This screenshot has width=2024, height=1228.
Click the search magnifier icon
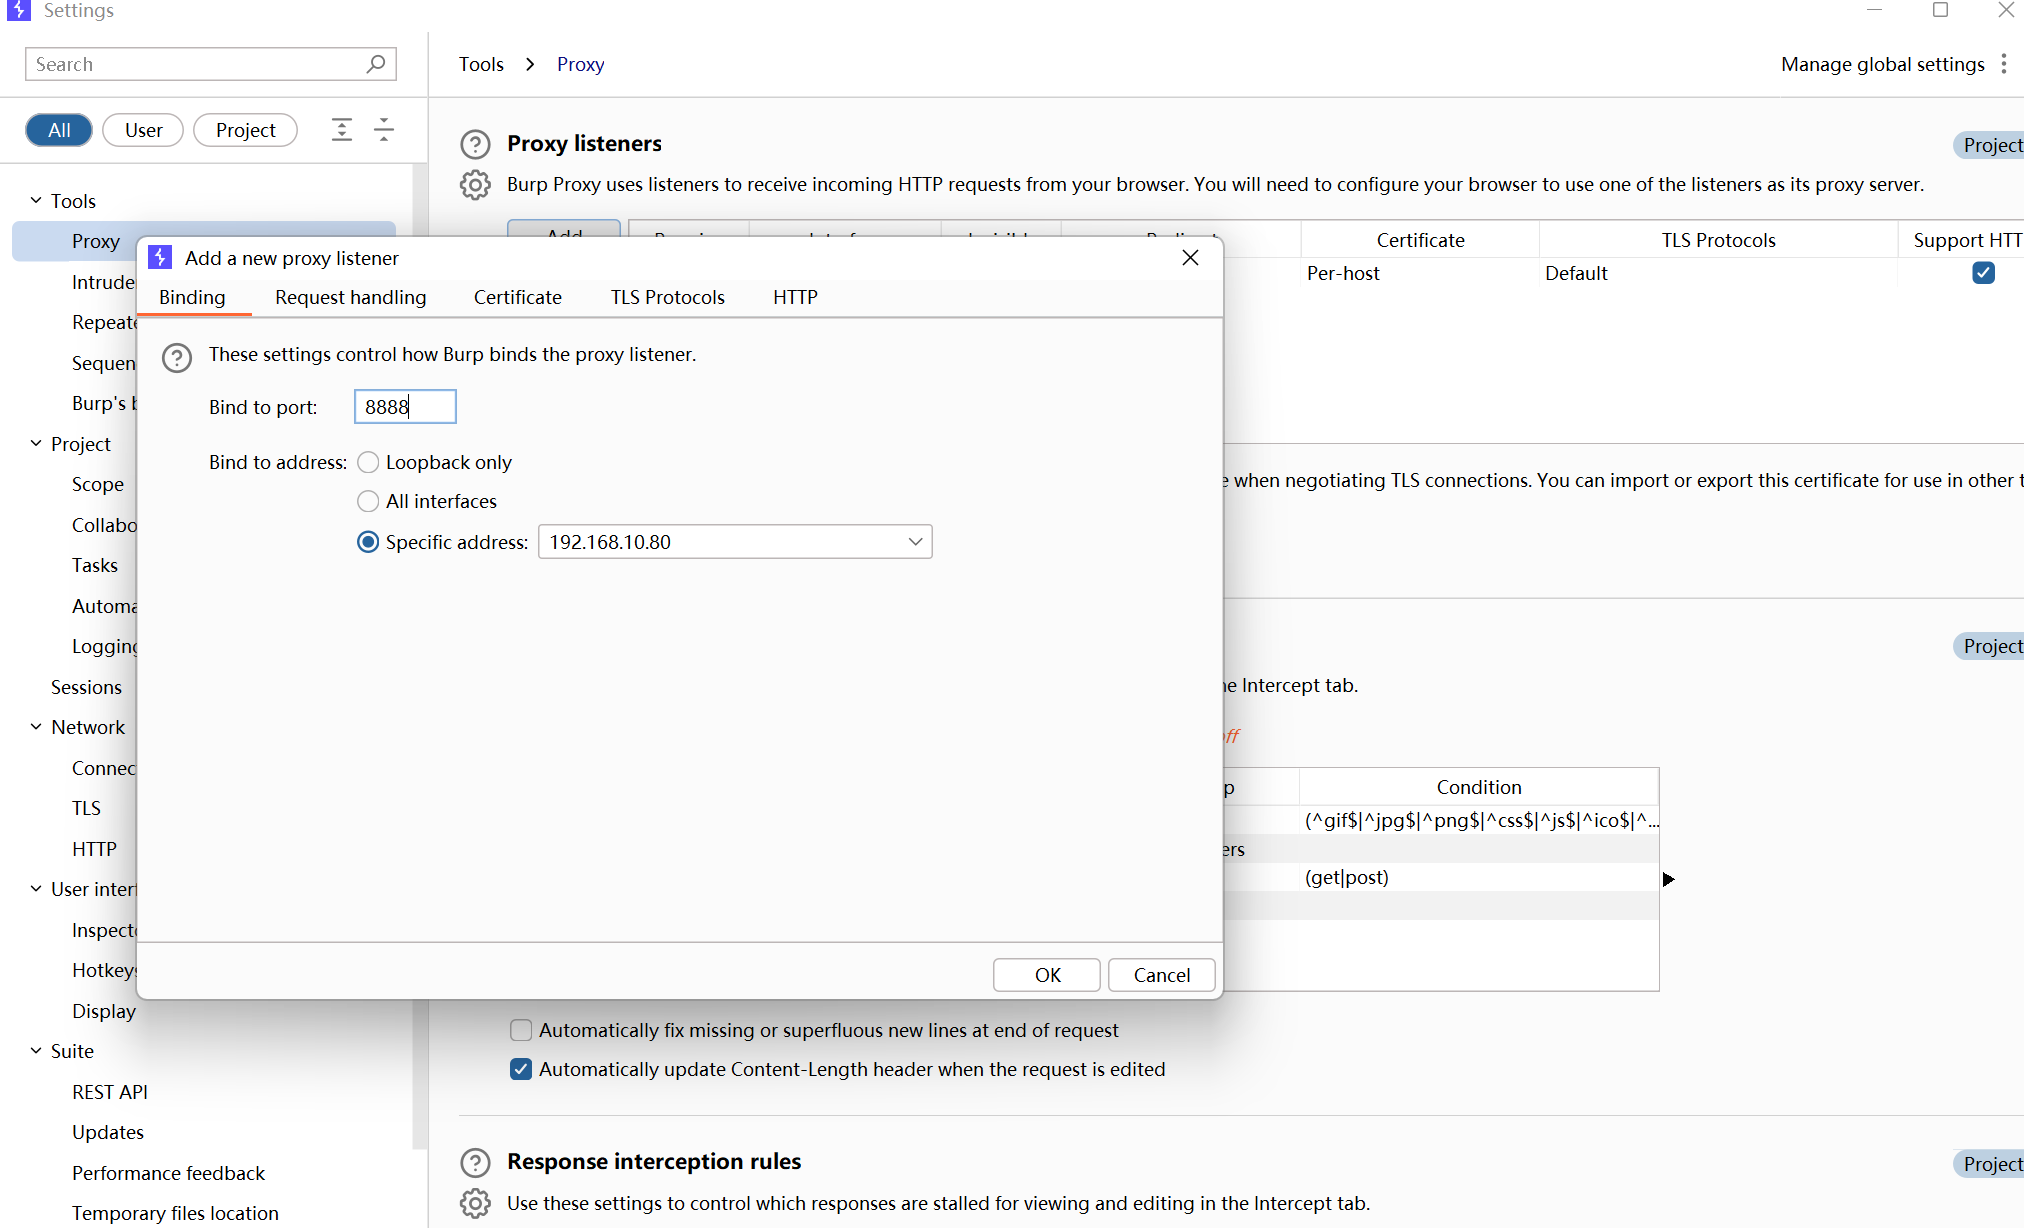[376, 64]
